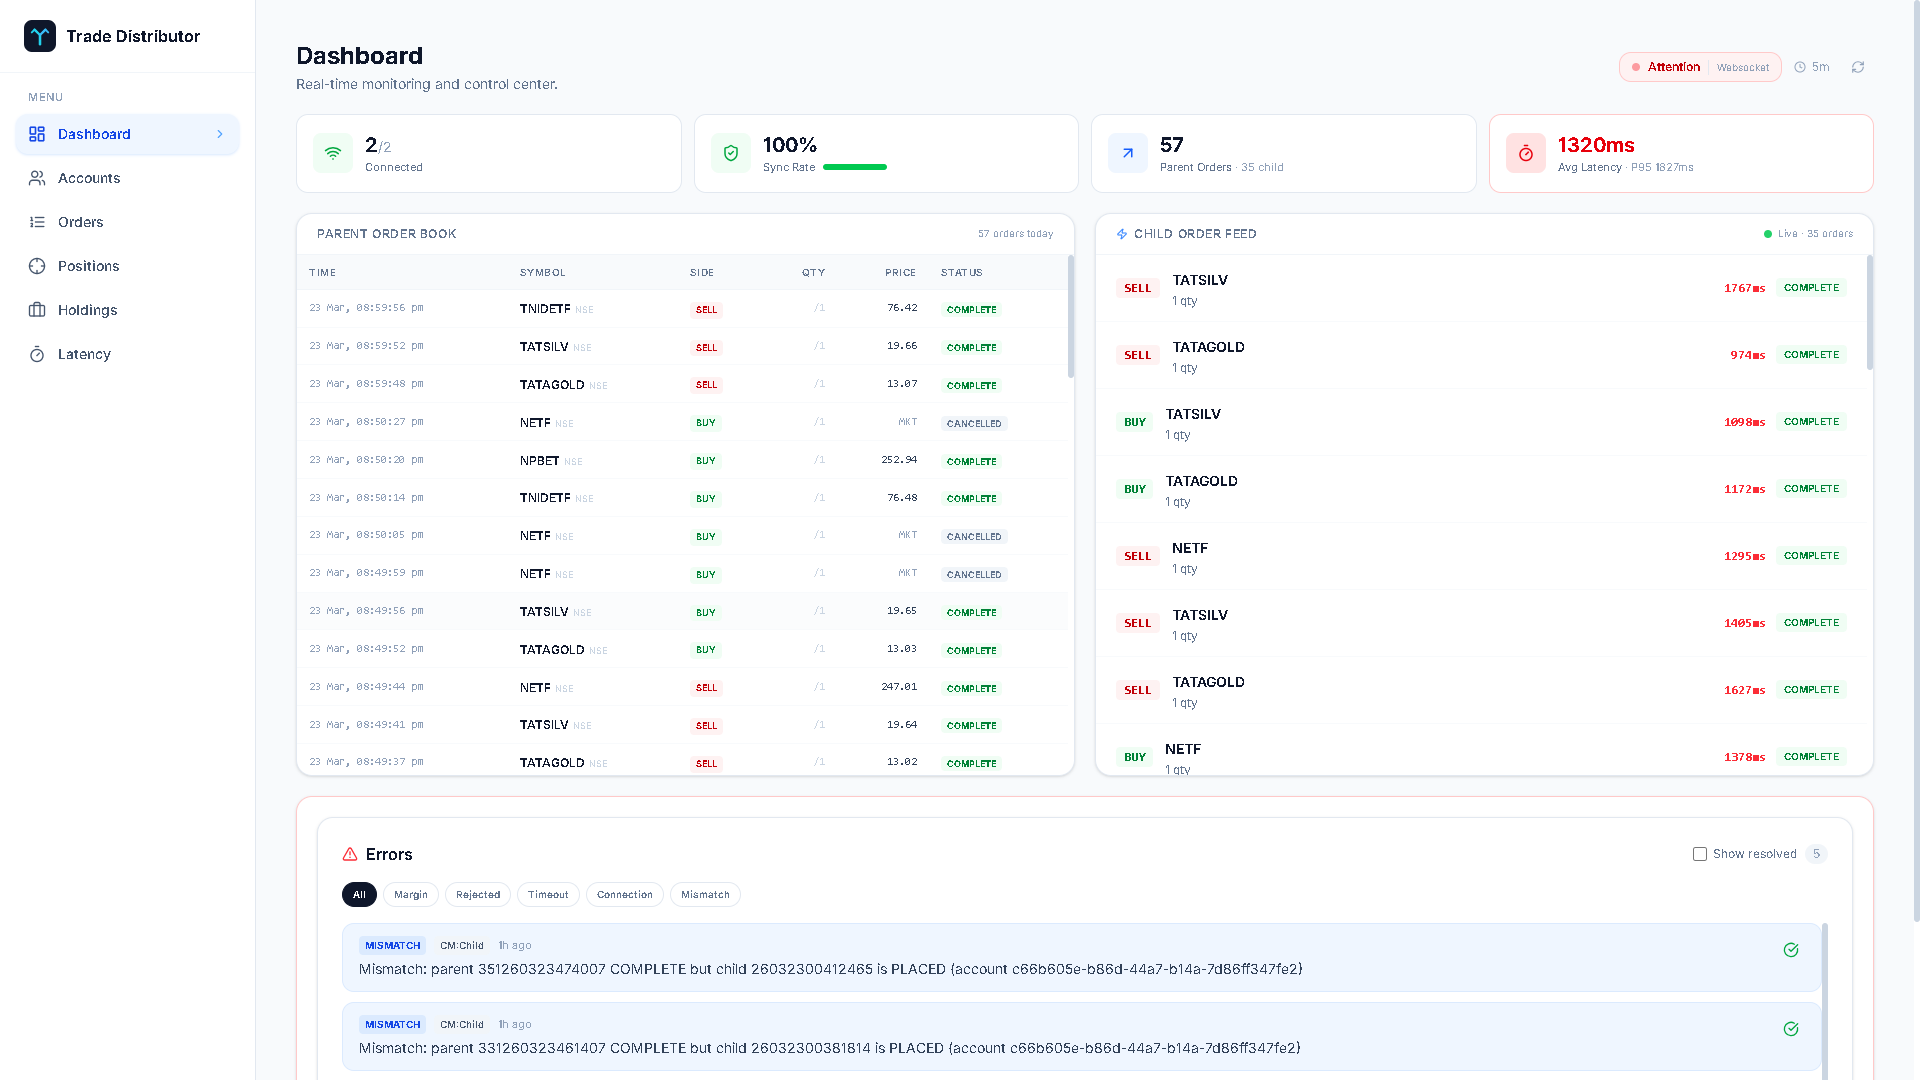Select the Dashboard icon in the sidebar

click(37, 134)
